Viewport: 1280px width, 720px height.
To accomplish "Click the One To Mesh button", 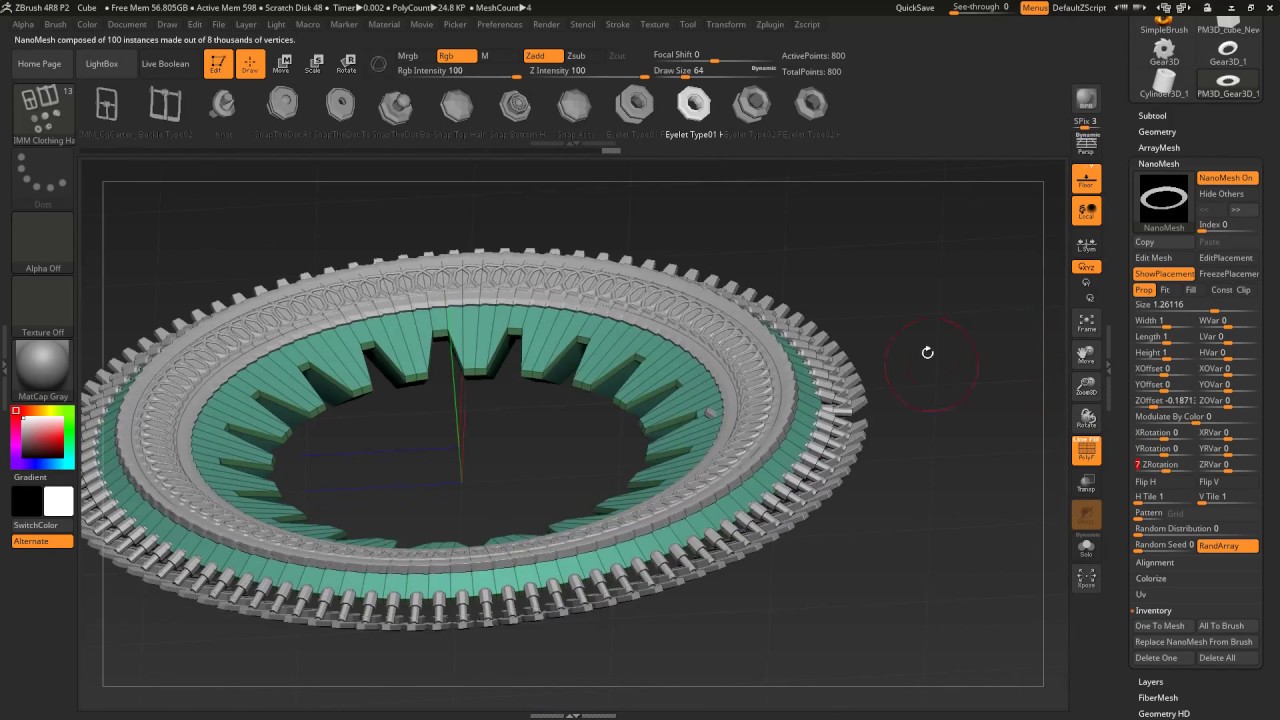I will click(x=1163, y=626).
